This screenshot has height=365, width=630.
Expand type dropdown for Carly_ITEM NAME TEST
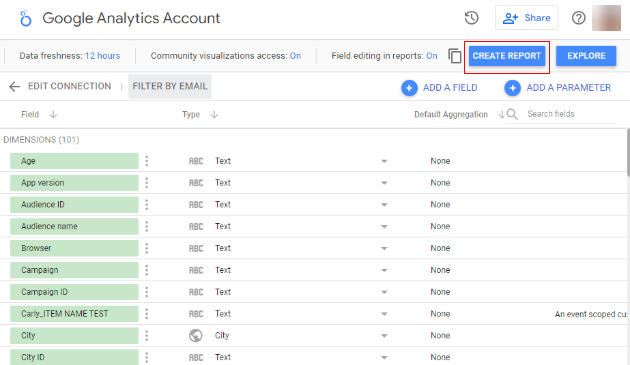tap(384, 314)
